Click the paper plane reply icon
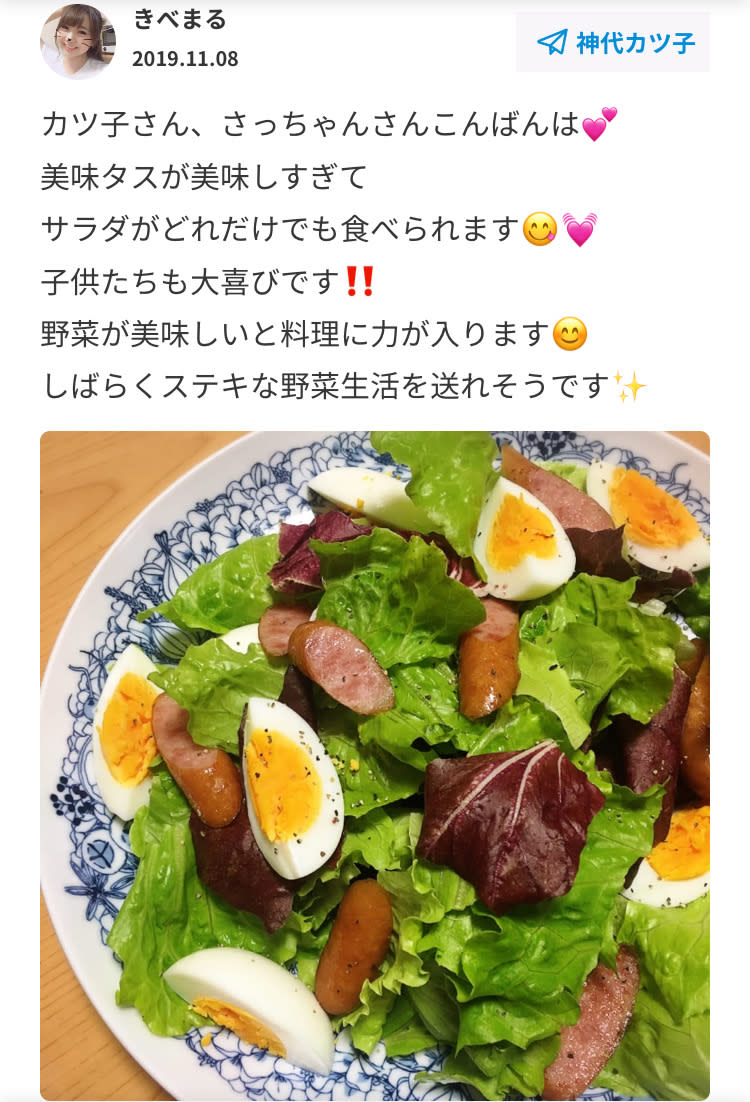The image size is (750, 1102). (552, 42)
